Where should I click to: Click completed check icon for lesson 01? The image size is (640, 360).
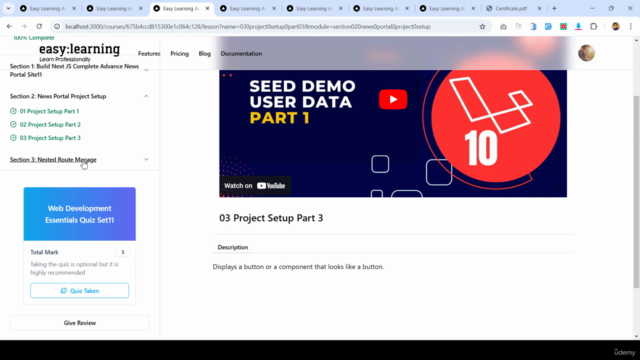tap(13, 111)
